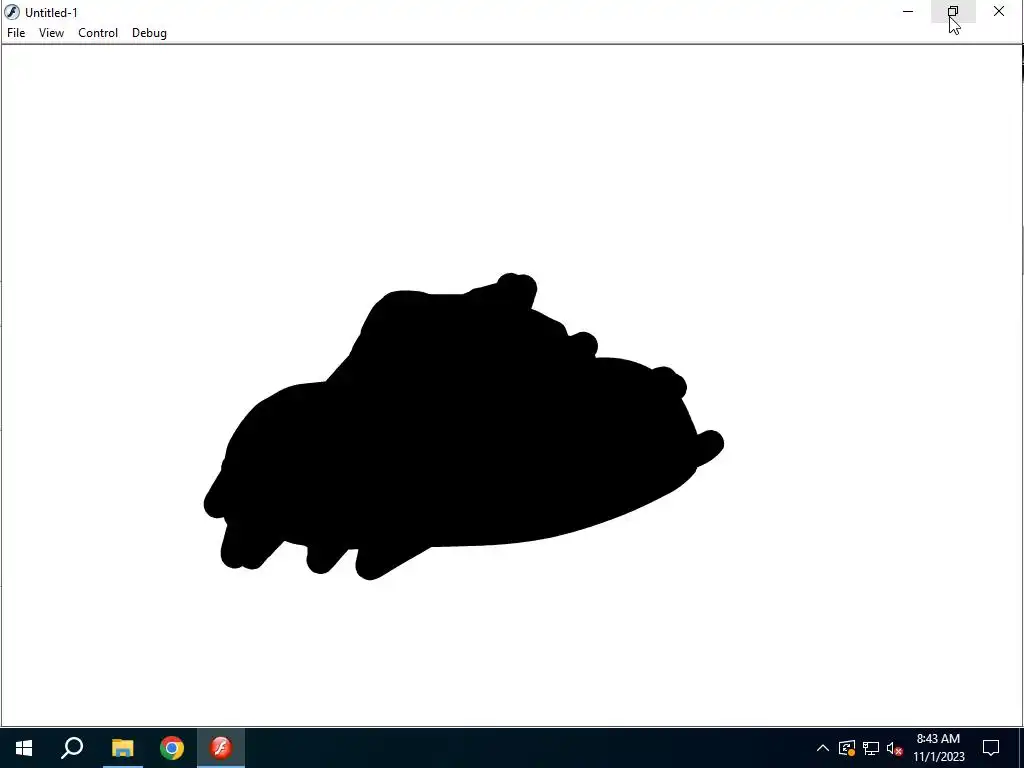Viewport: 1024px width, 768px height.
Task: Open the Windows Start menu
Action: coord(24,748)
